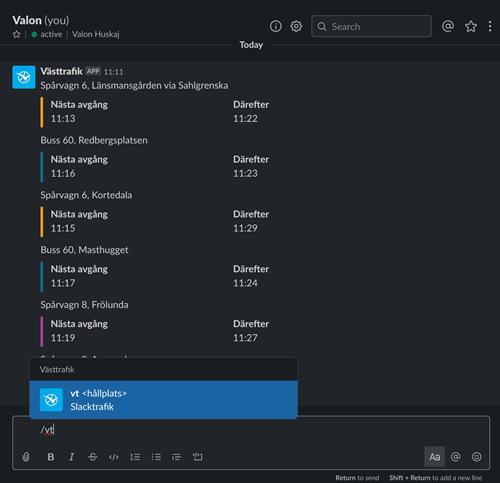Screen dimensions: 500x483
Task: Select text Spårvagn 6, Länsmansgården via Sahlgrenska
Action: [x=134, y=86]
